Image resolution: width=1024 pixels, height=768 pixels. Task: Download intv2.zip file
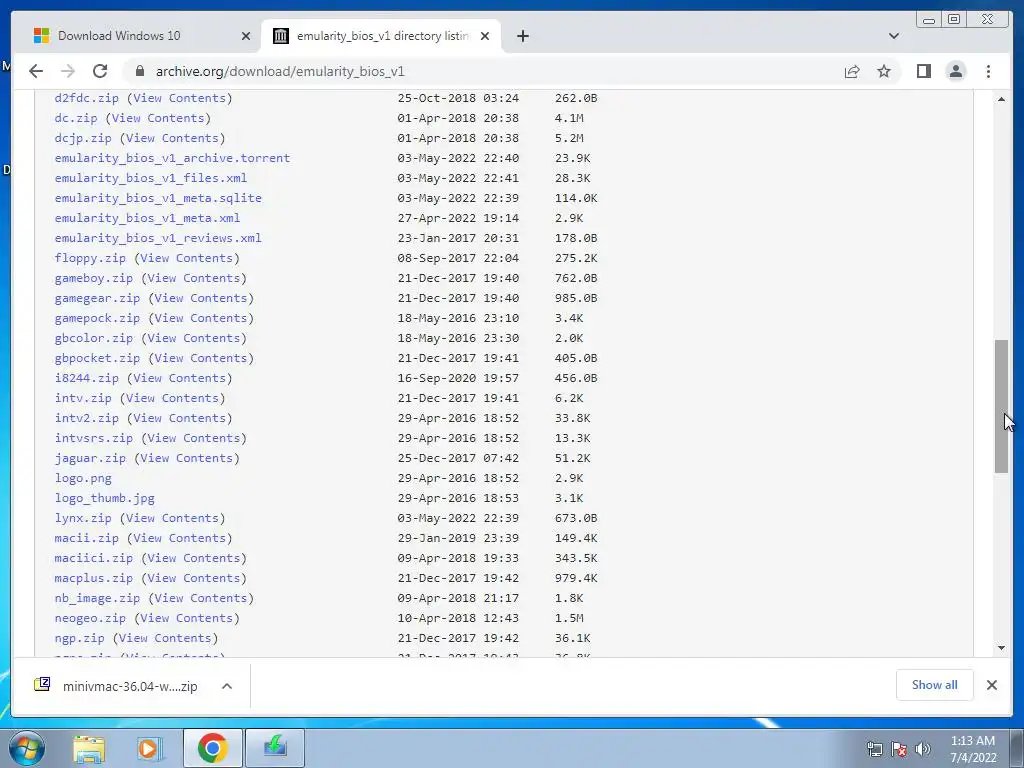[x=87, y=418]
